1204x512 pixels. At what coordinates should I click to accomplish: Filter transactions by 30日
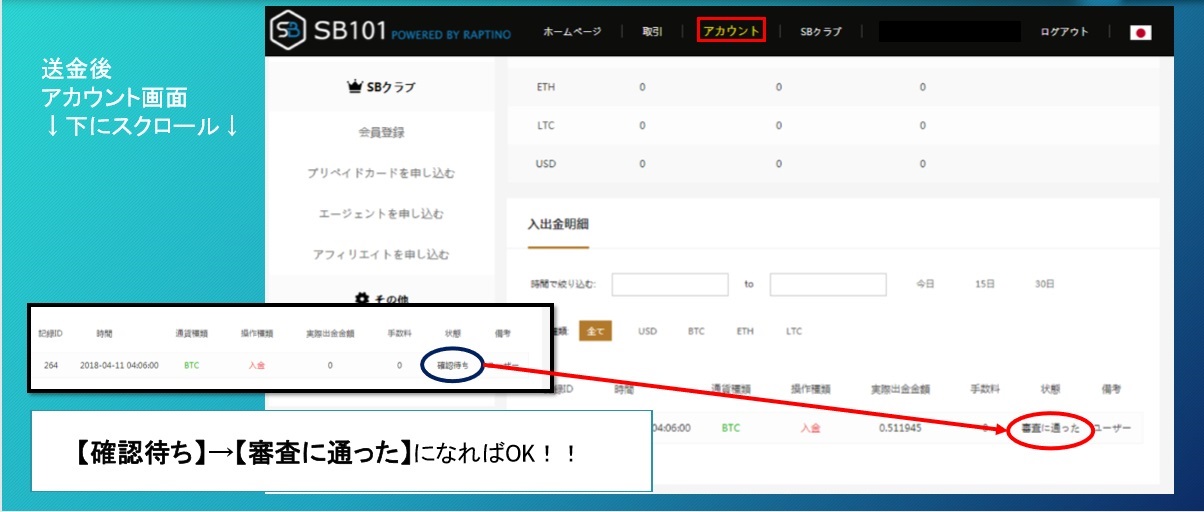[1044, 284]
